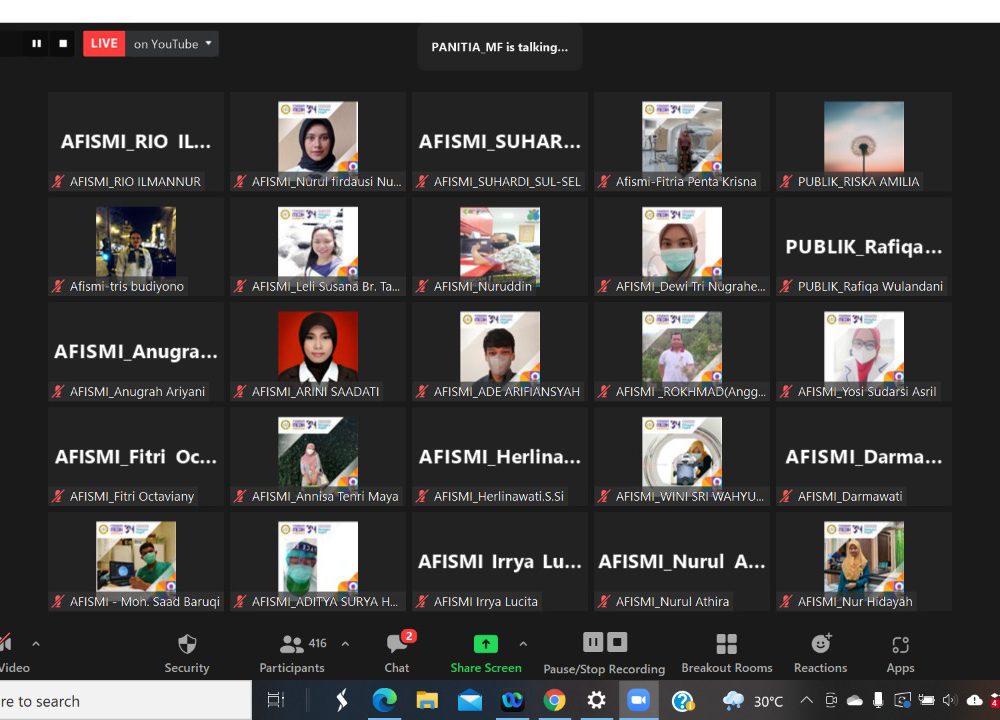Open the Apps panel
This screenshot has height=720, width=1000.
(900, 653)
